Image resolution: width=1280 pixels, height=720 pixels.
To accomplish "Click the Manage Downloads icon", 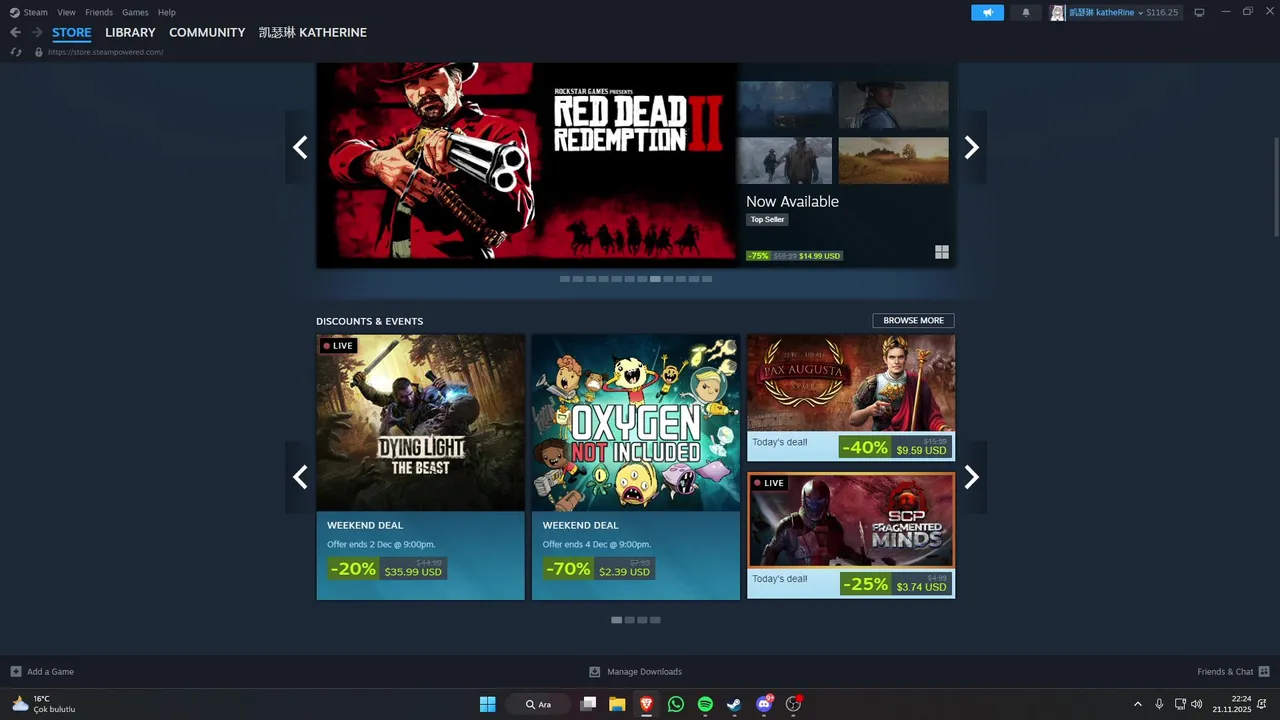I will coord(595,671).
